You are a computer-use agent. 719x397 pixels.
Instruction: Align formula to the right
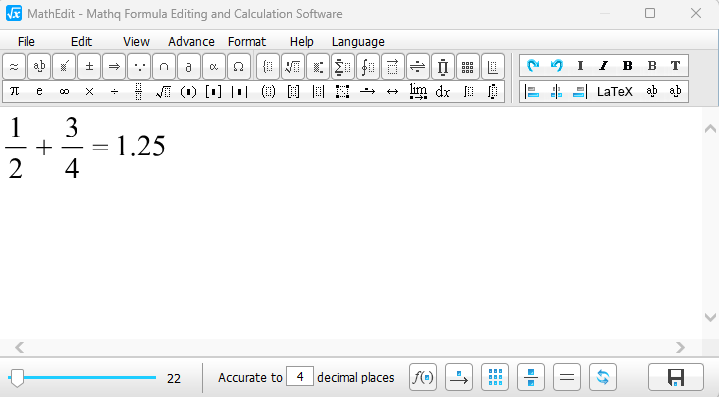click(x=580, y=92)
